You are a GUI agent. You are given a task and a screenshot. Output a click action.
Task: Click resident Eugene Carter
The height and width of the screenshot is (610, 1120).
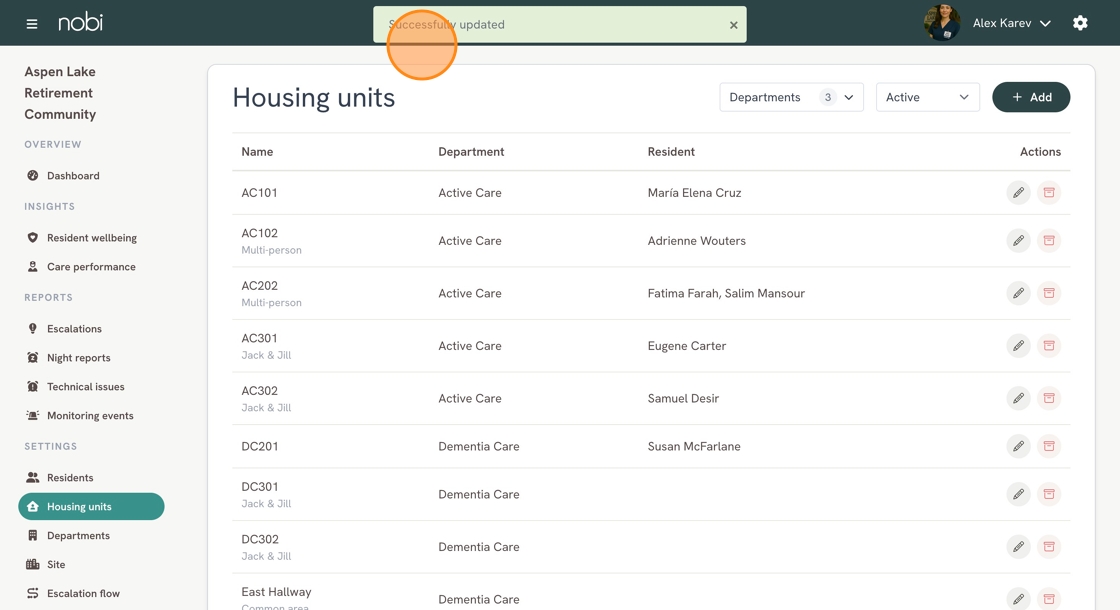(686, 346)
